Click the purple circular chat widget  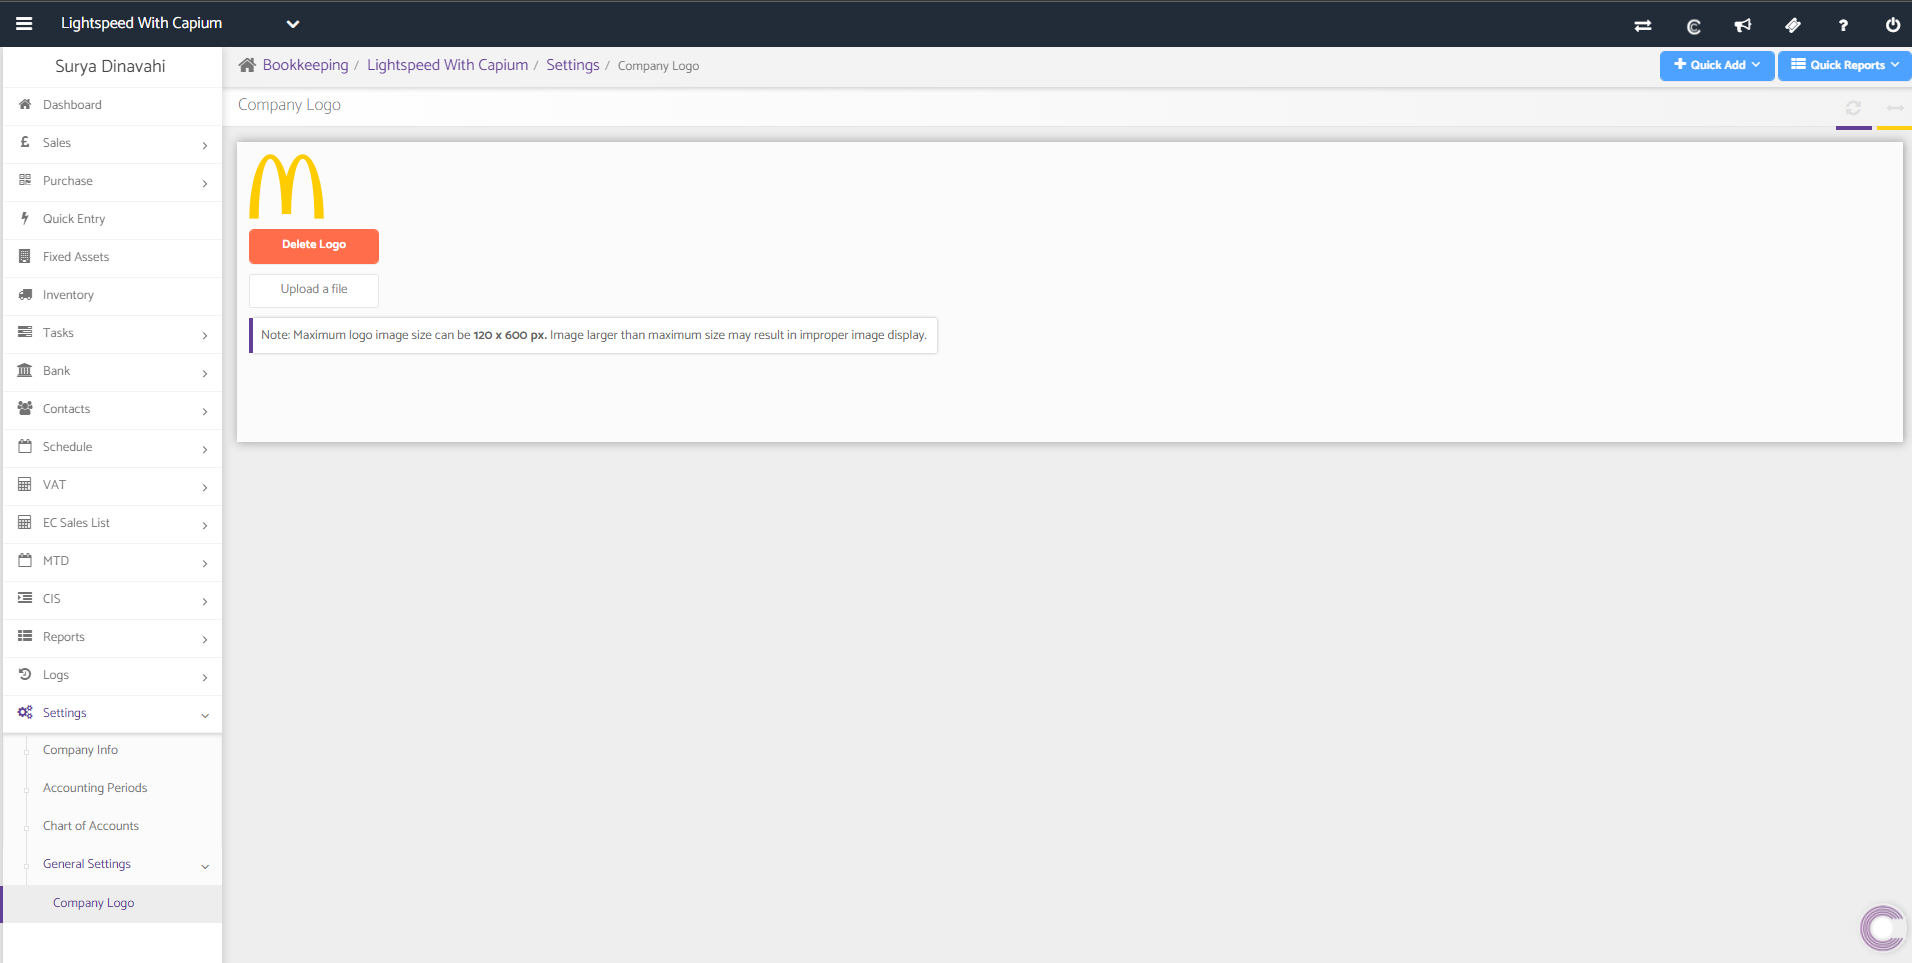click(x=1883, y=929)
